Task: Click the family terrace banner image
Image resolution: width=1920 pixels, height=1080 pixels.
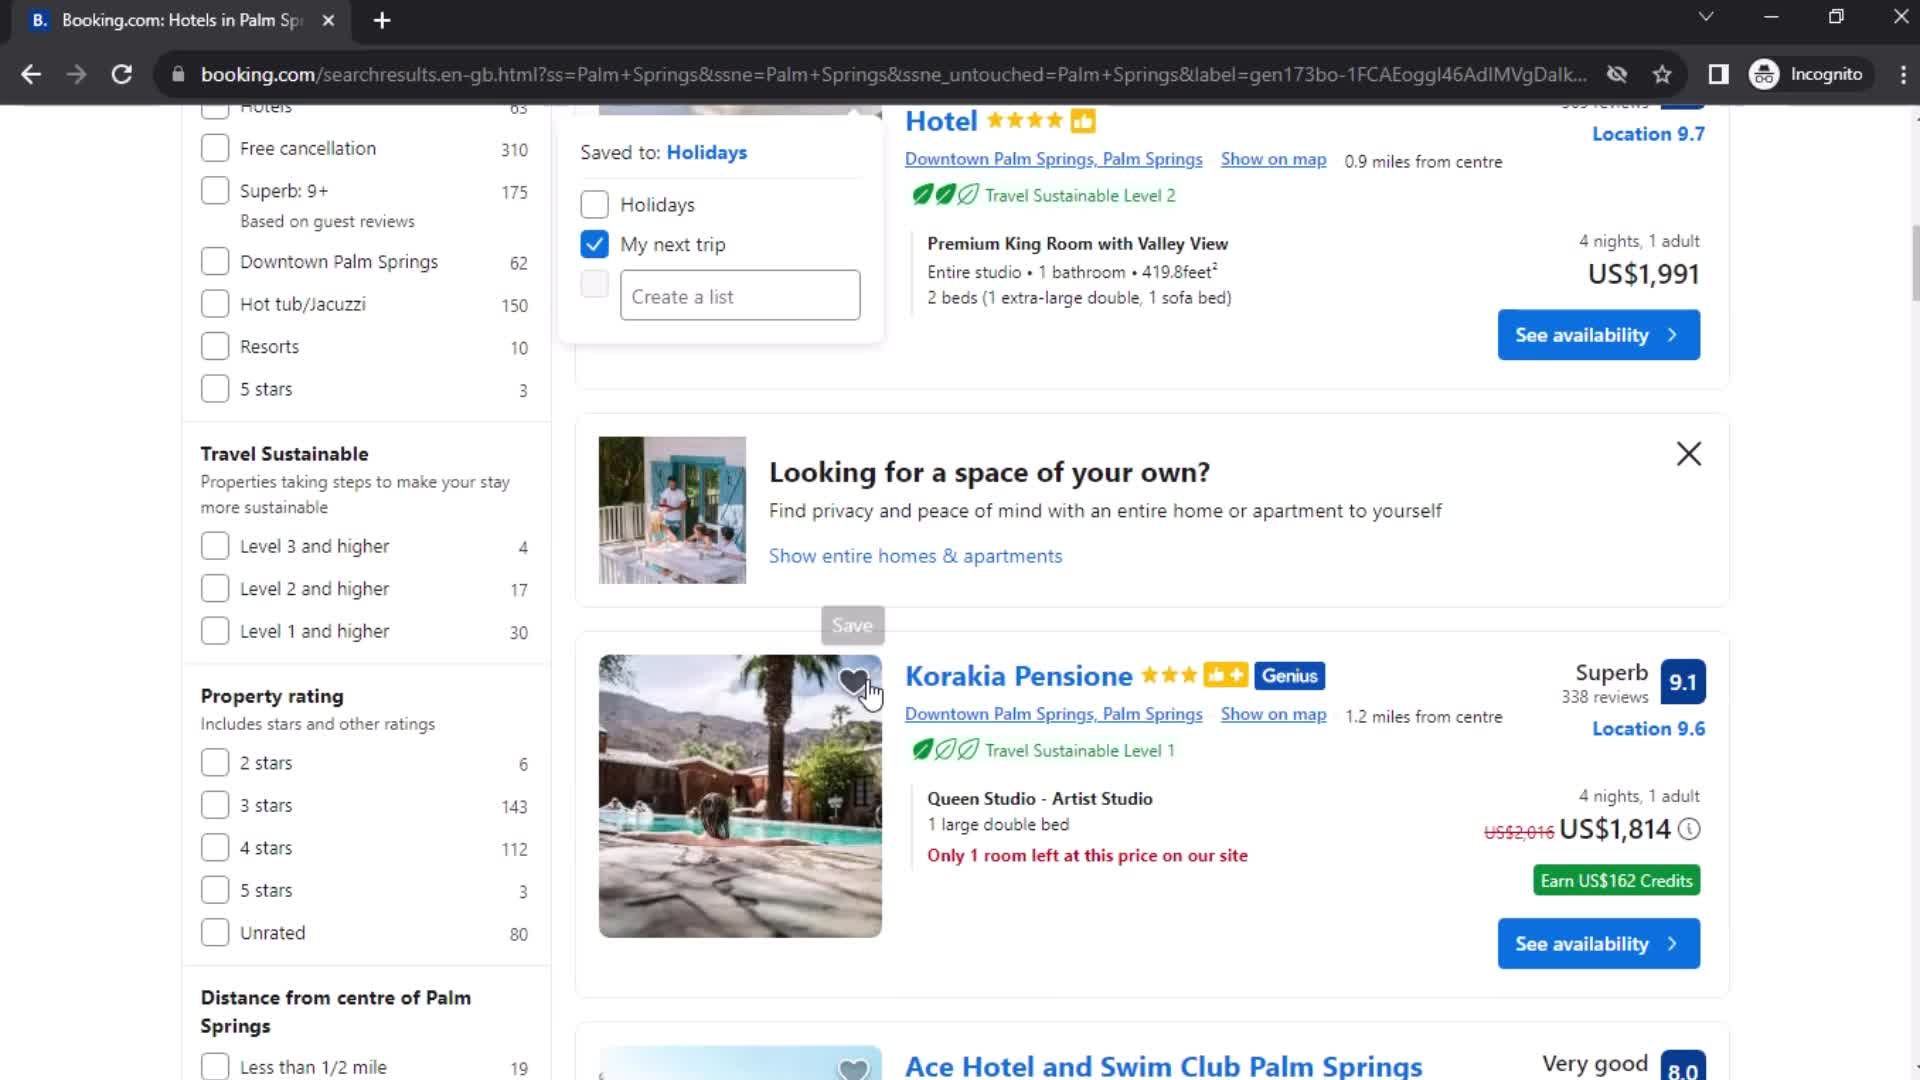Action: pyautogui.click(x=672, y=510)
